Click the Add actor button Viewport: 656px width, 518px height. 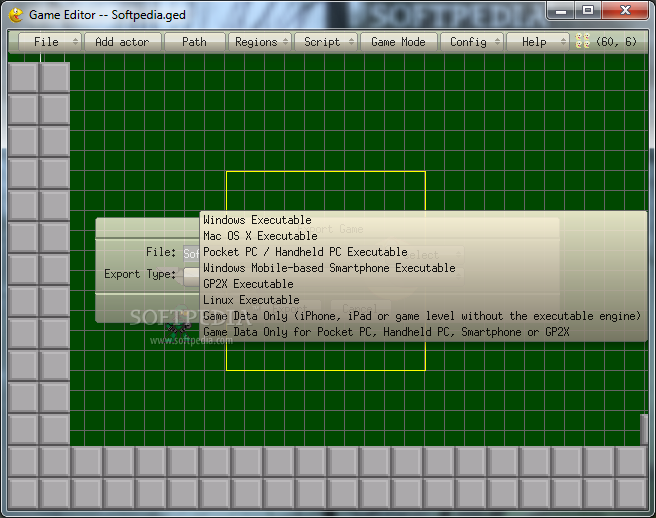123,42
